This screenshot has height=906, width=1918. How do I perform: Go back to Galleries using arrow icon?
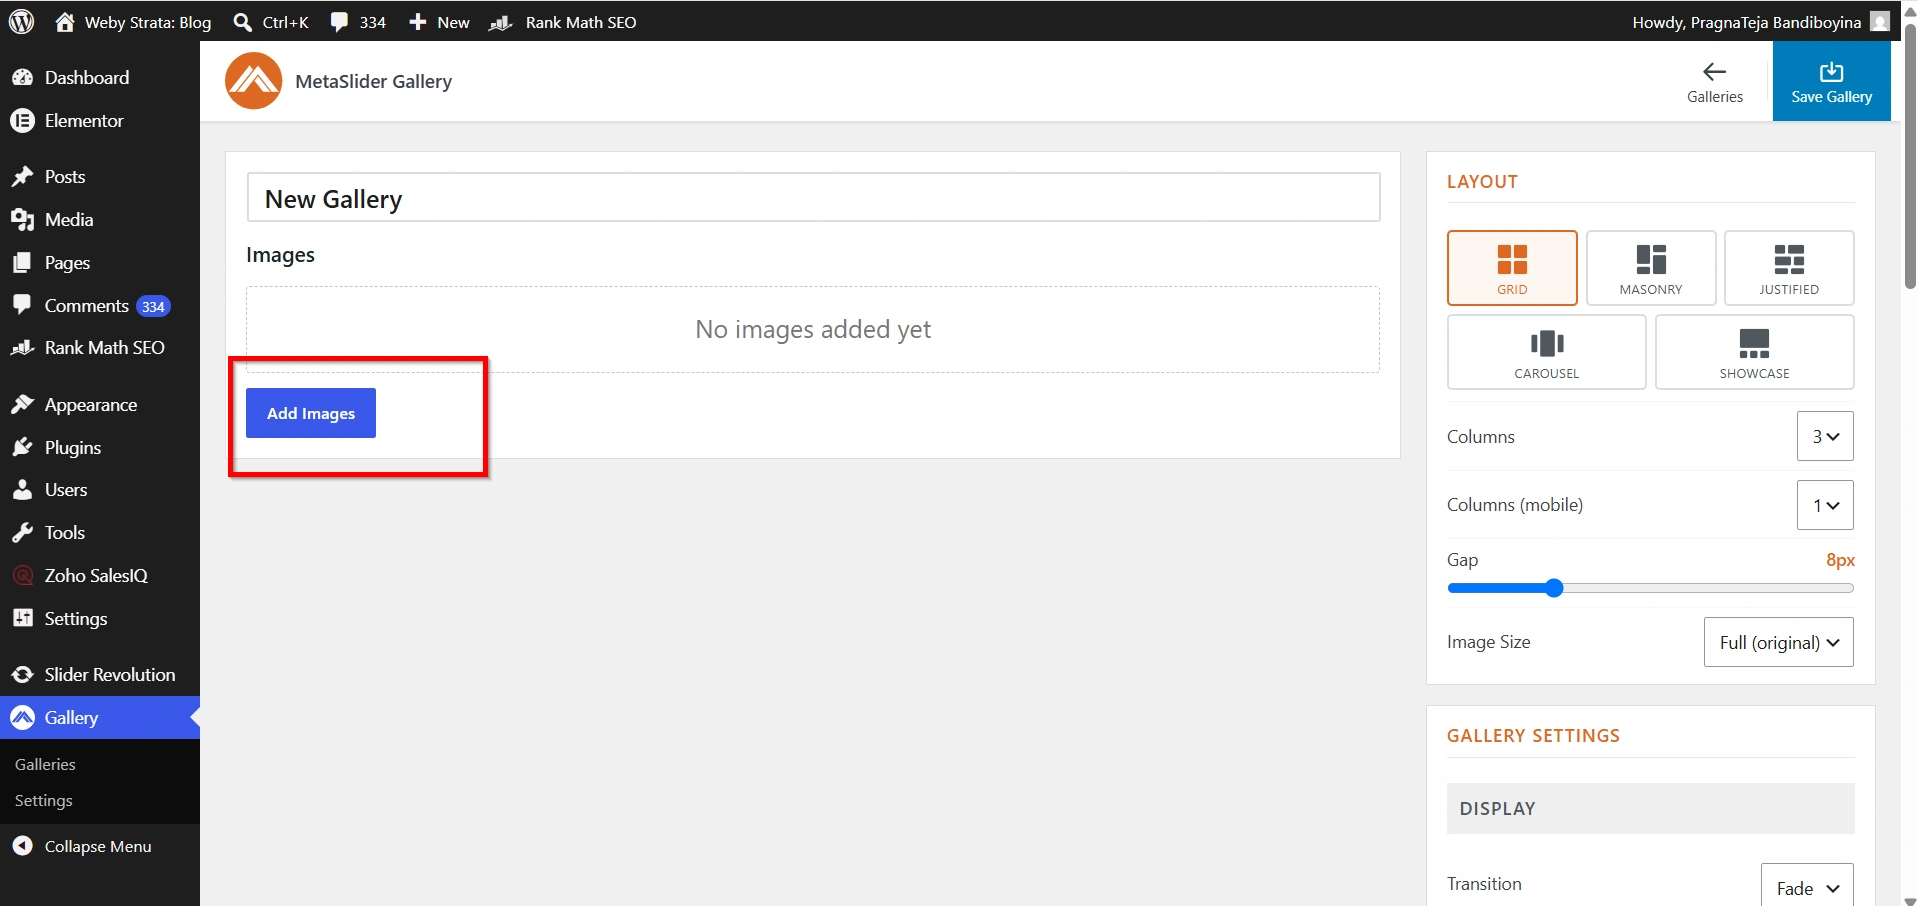(1715, 81)
